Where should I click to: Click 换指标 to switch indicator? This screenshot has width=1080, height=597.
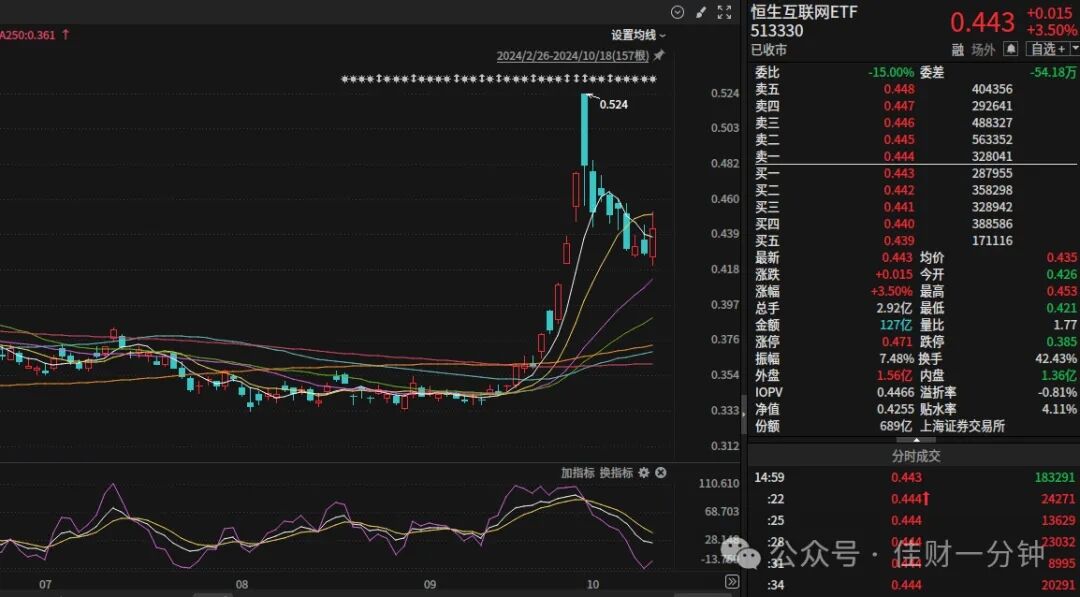click(616, 472)
